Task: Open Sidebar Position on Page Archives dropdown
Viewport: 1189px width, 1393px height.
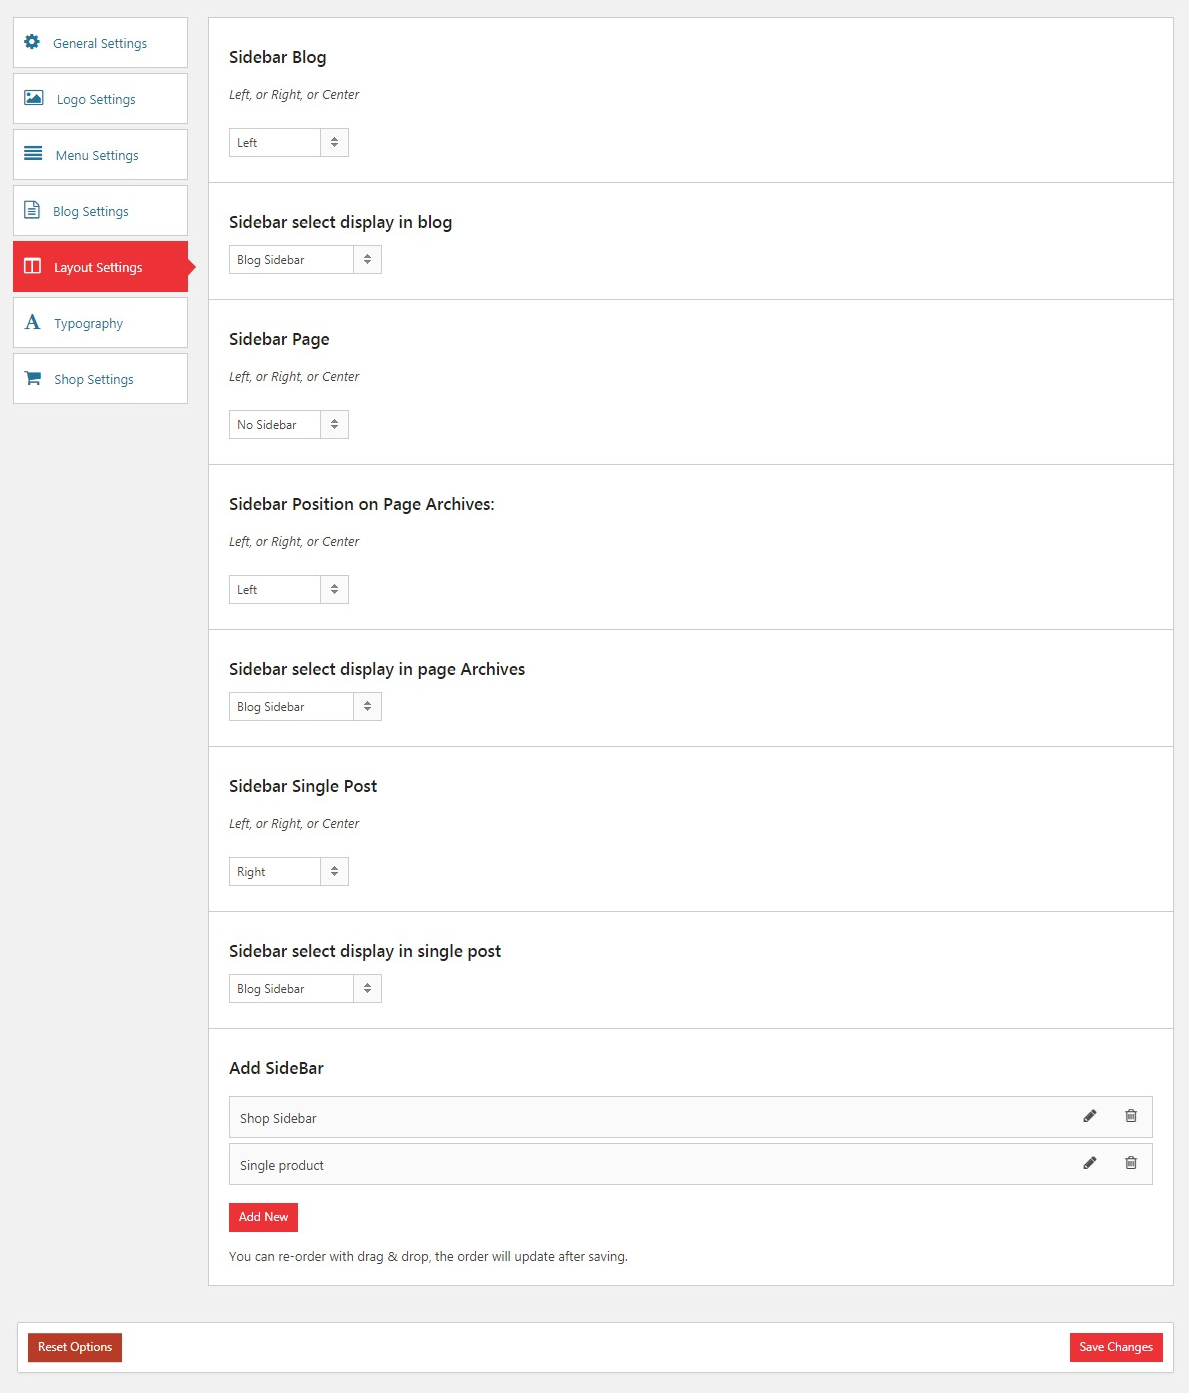Action: [x=289, y=590]
